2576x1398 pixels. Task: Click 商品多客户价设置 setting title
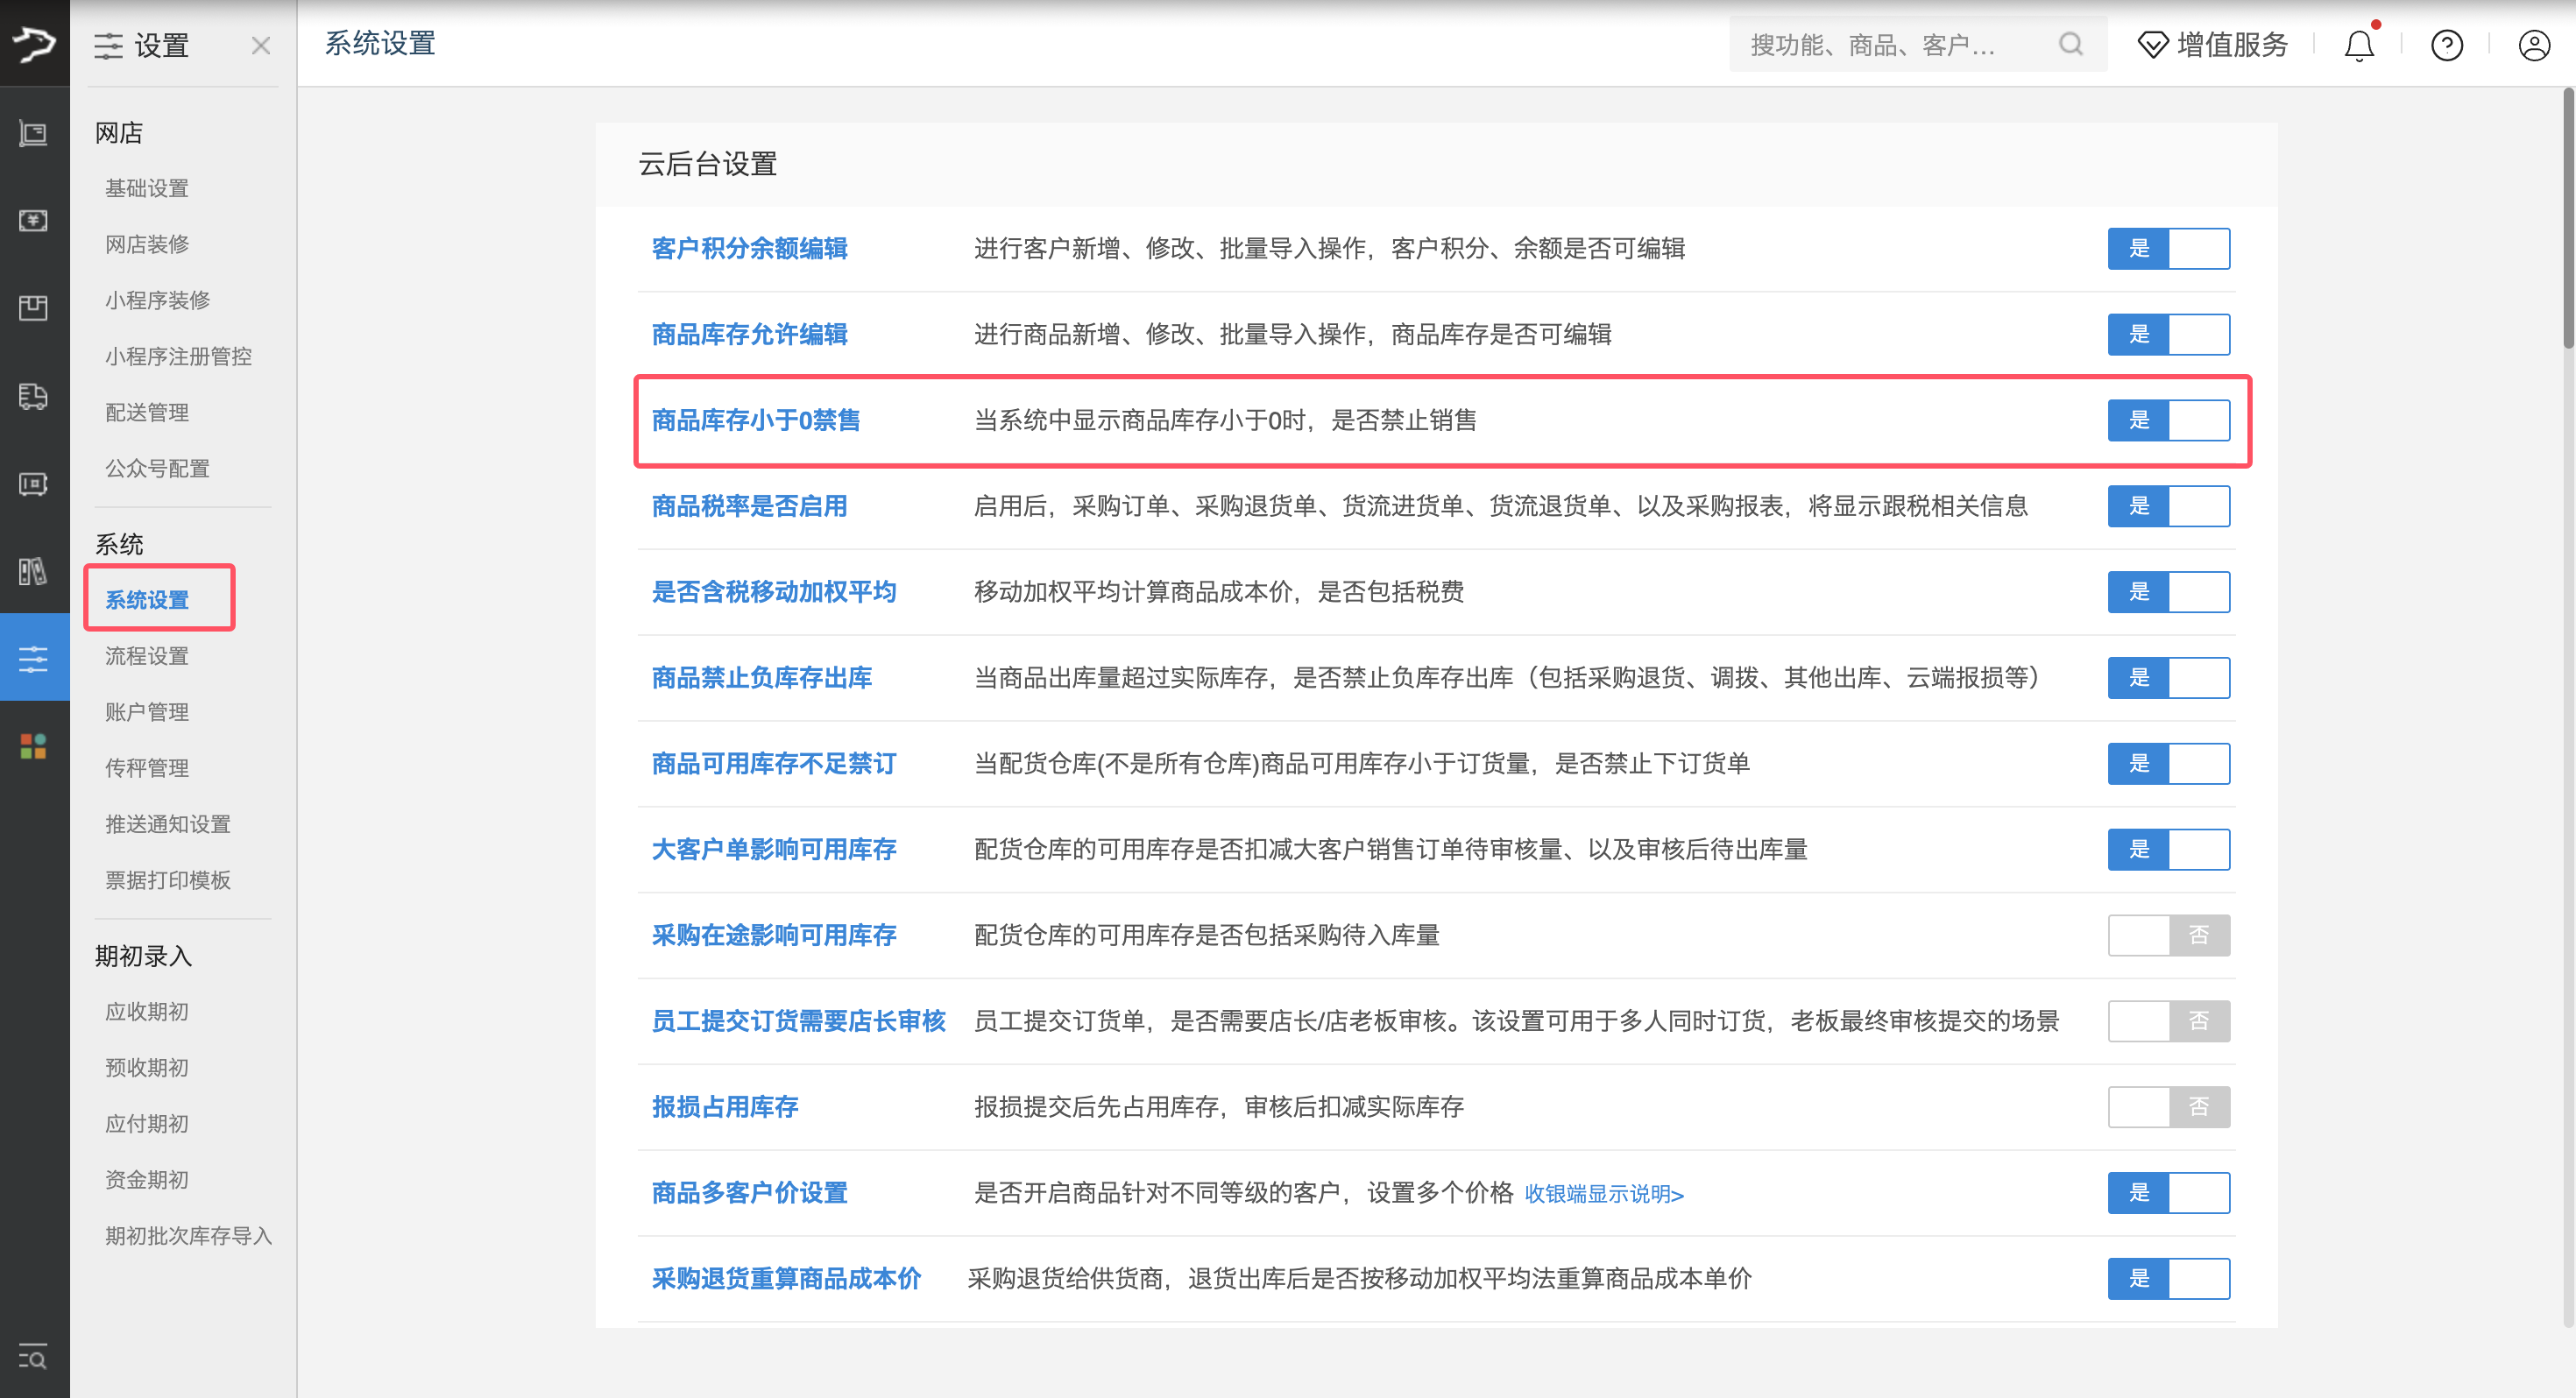click(x=750, y=1193)
